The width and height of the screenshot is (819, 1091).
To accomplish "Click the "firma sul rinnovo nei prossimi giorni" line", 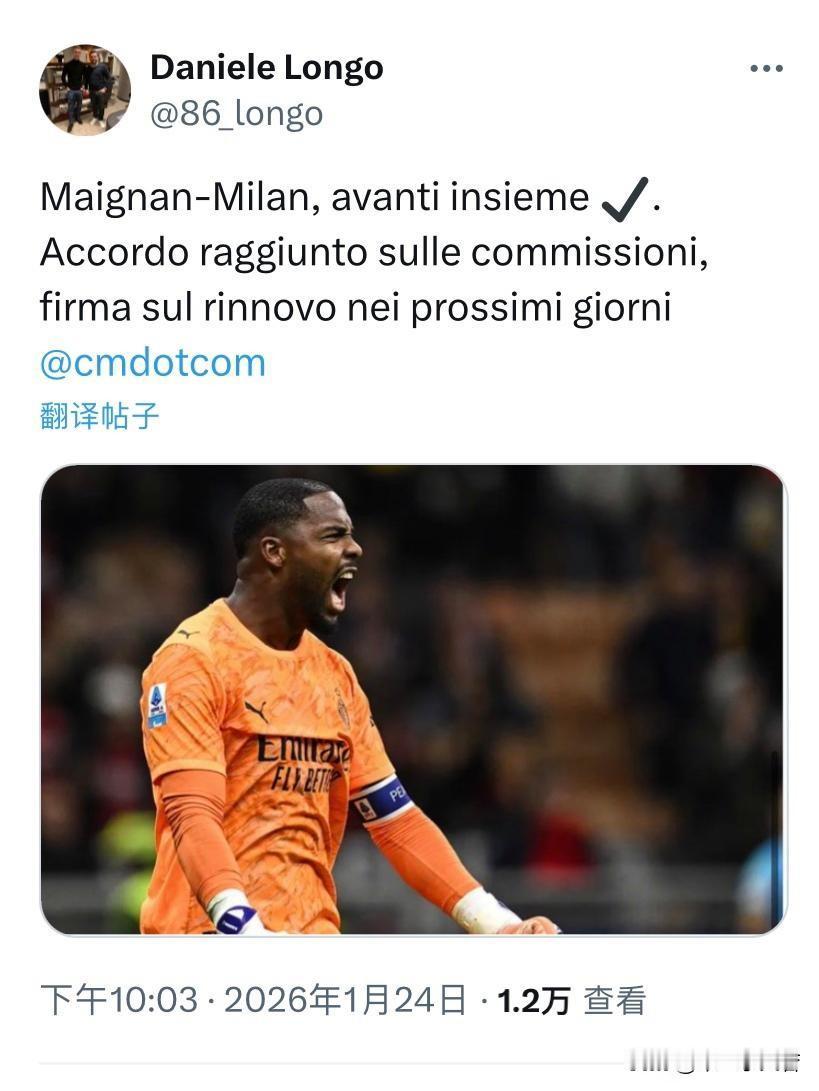I will pos(355,308).
